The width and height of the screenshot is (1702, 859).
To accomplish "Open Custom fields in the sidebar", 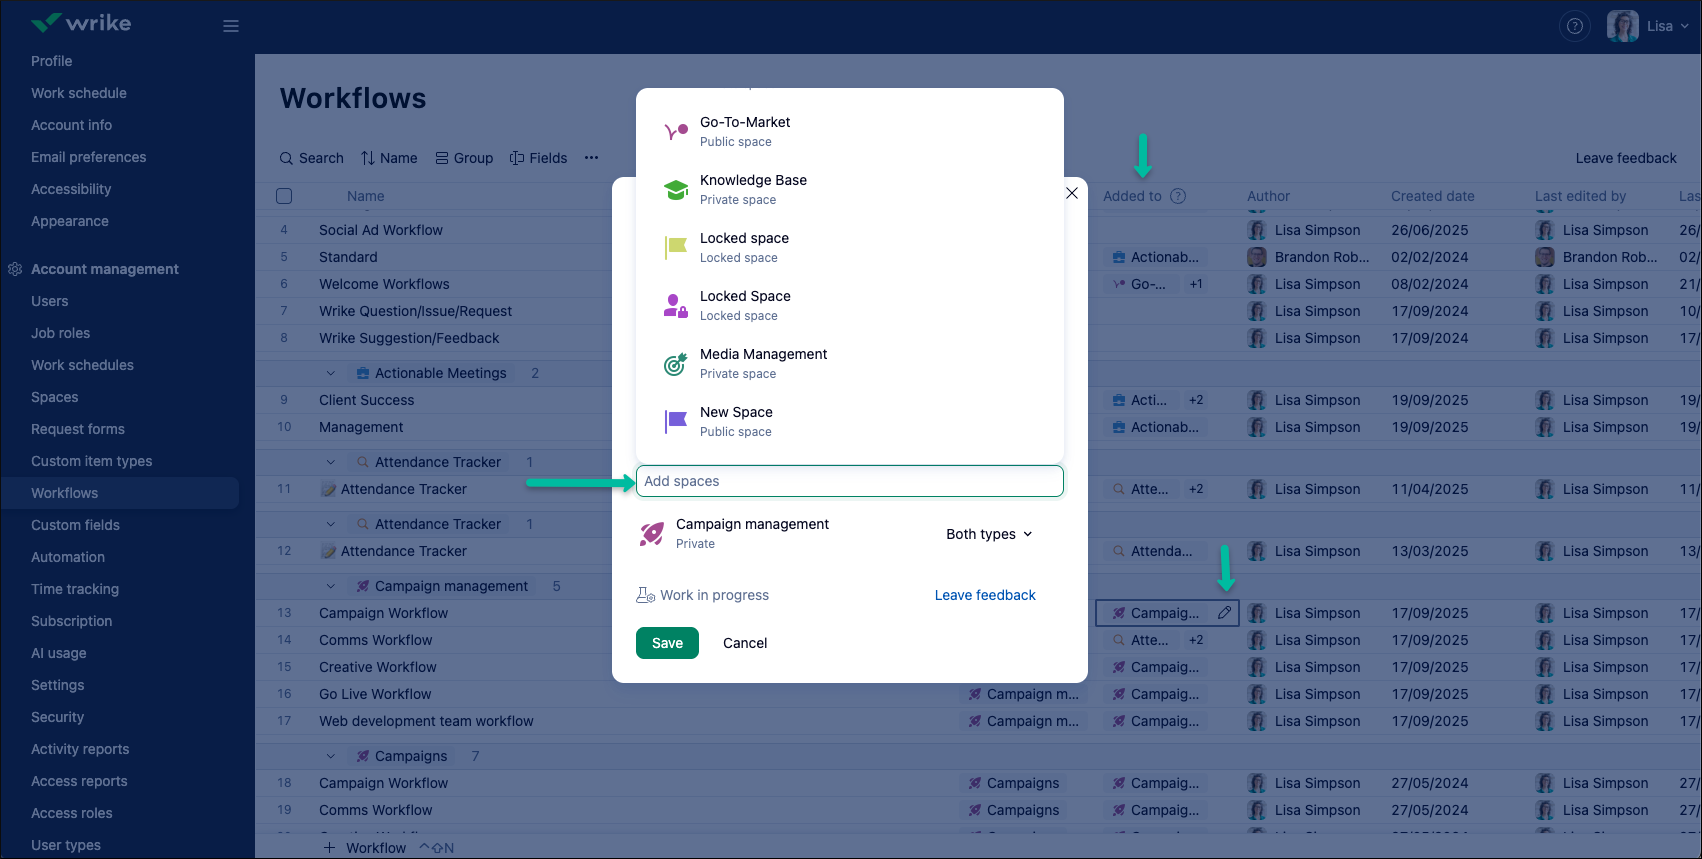I will coord(75,525).
